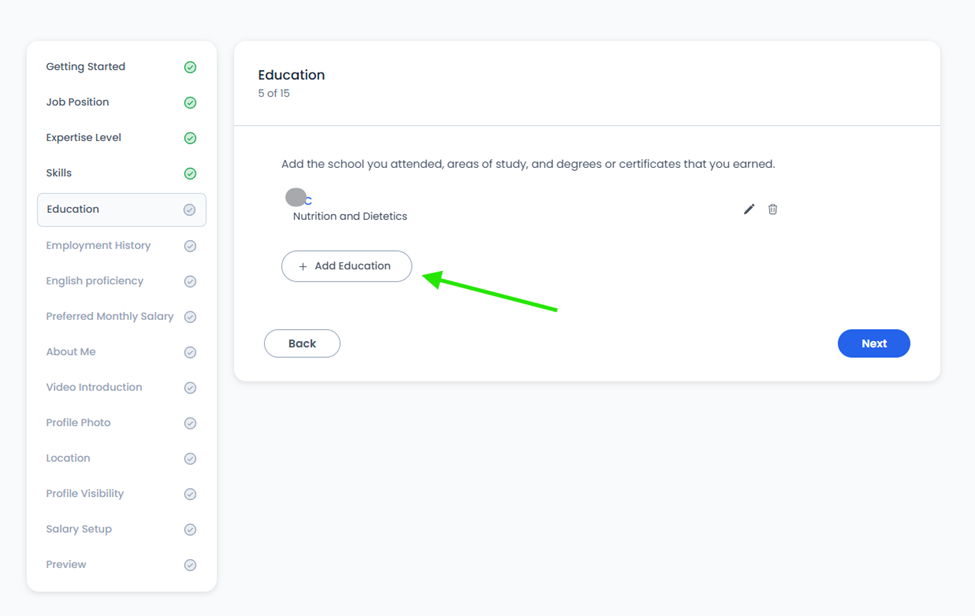Click the pencil edit icon for Nutrition and Dietetics
This screenshot has height=616, width=975.
pos(749,209)
